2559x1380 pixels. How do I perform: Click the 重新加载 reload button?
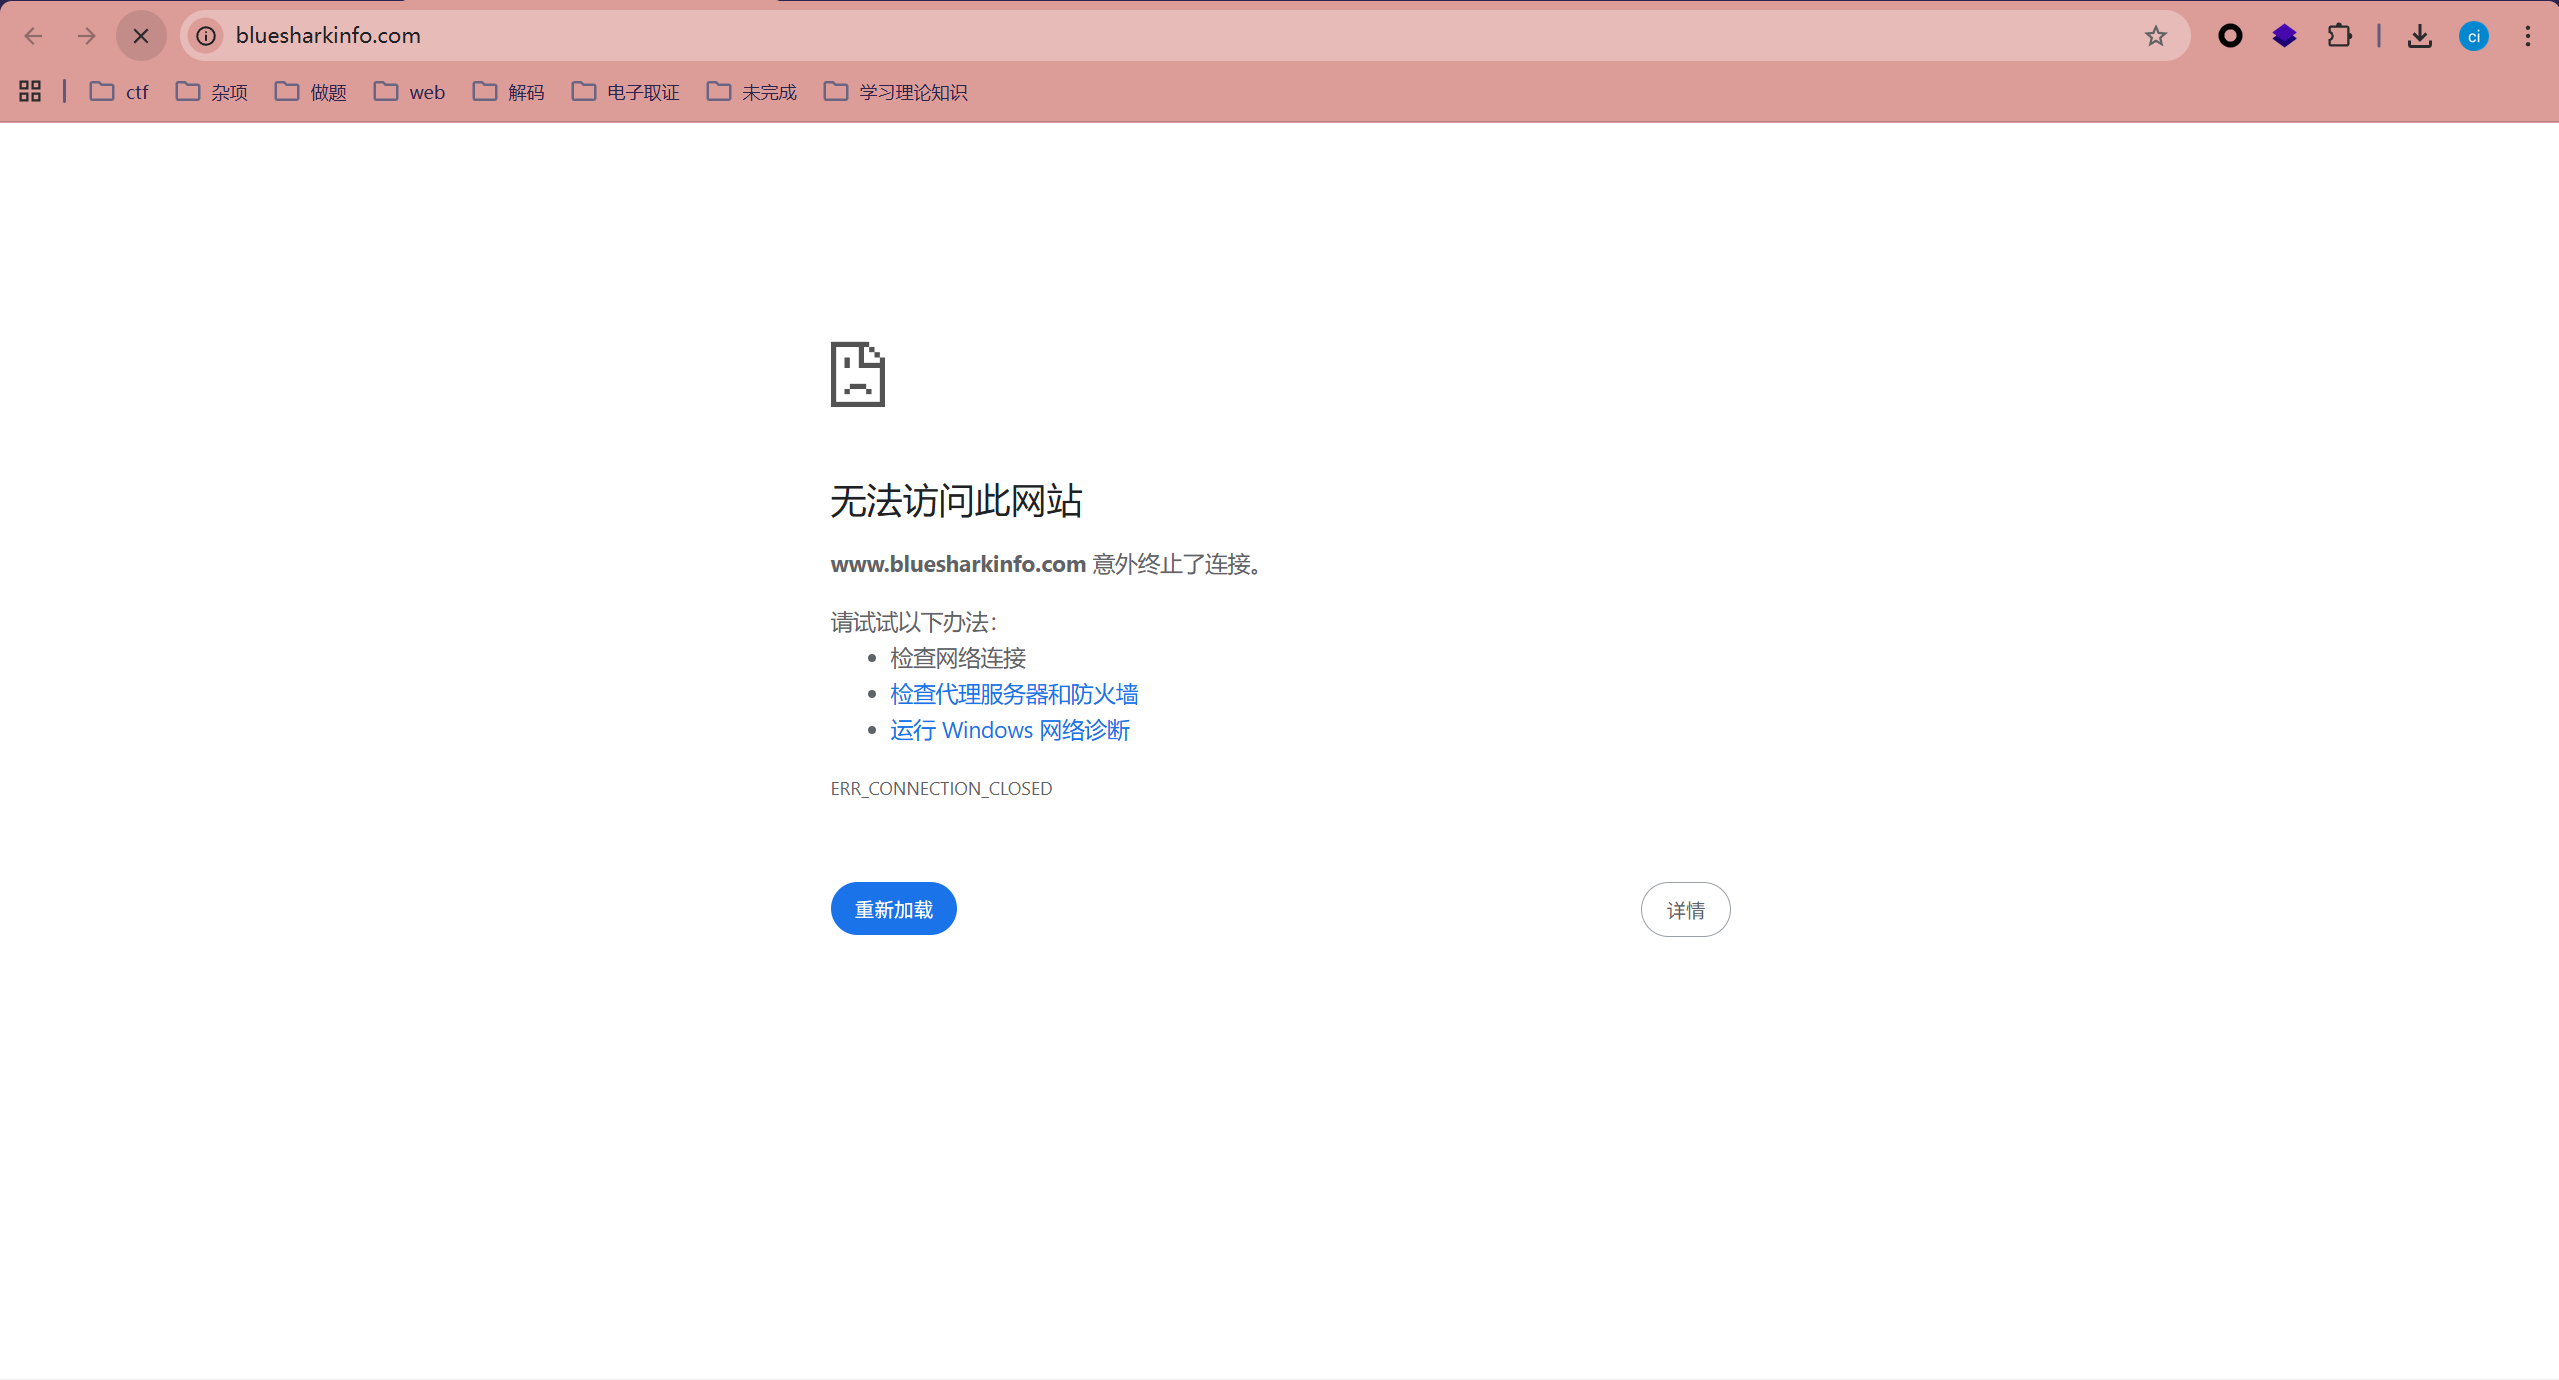(x=893, y=909)
